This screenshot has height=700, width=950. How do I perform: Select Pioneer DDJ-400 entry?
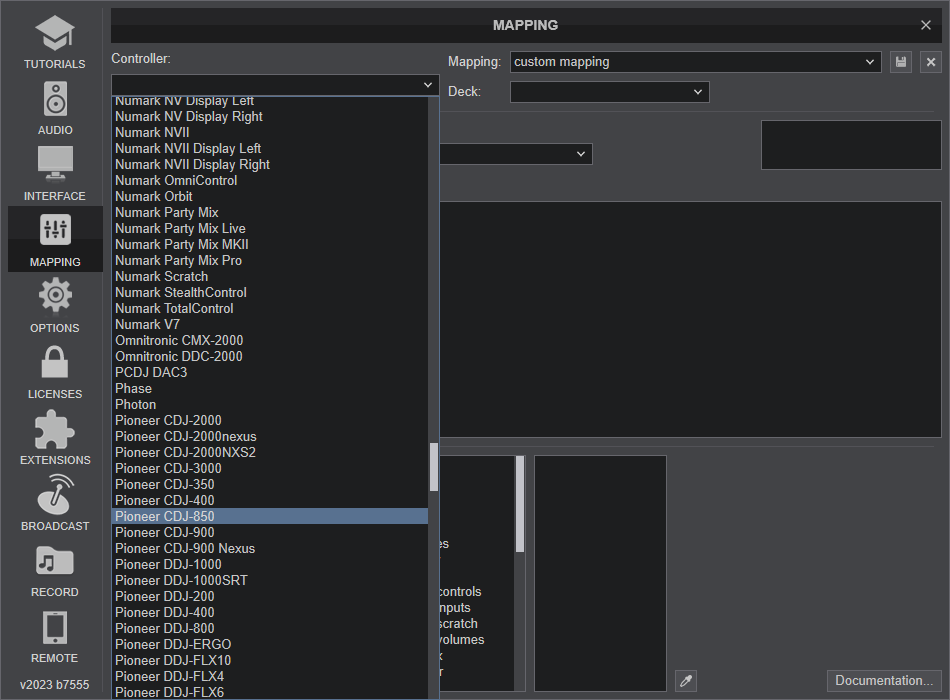[270, 613]
